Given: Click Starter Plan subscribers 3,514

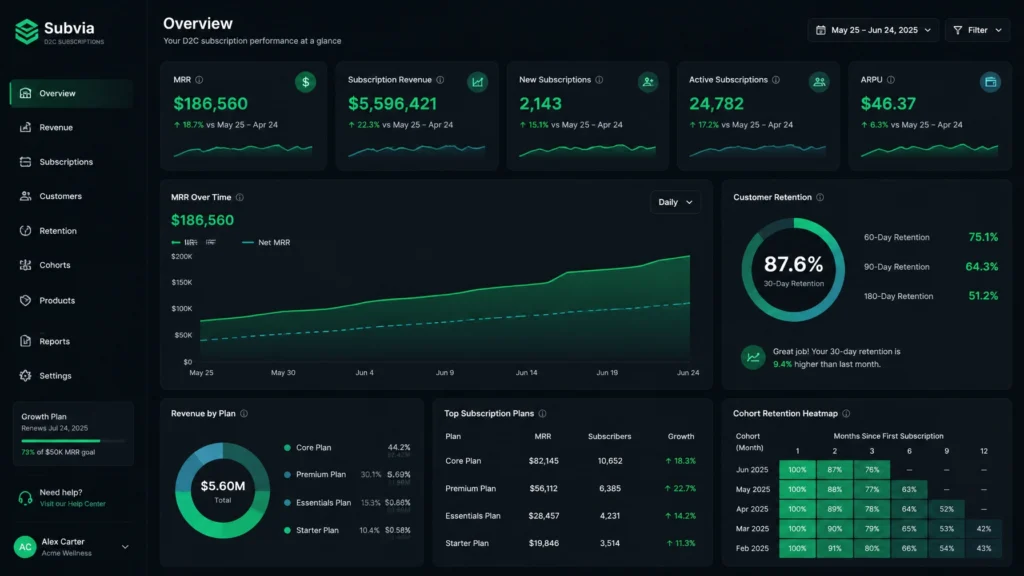Looking at the screenshot, I should pyautogui.click(x=609, y=543).
